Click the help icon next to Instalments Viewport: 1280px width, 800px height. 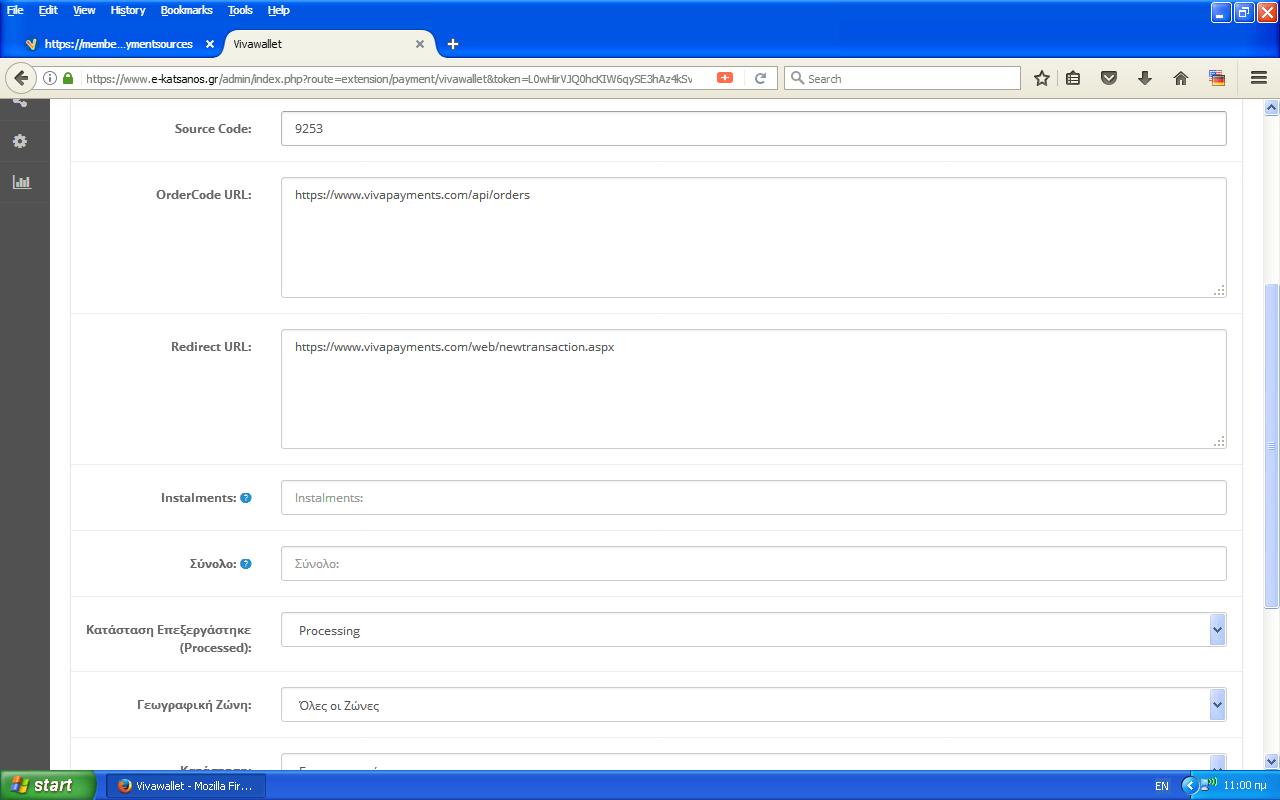[x=246, y=497]
